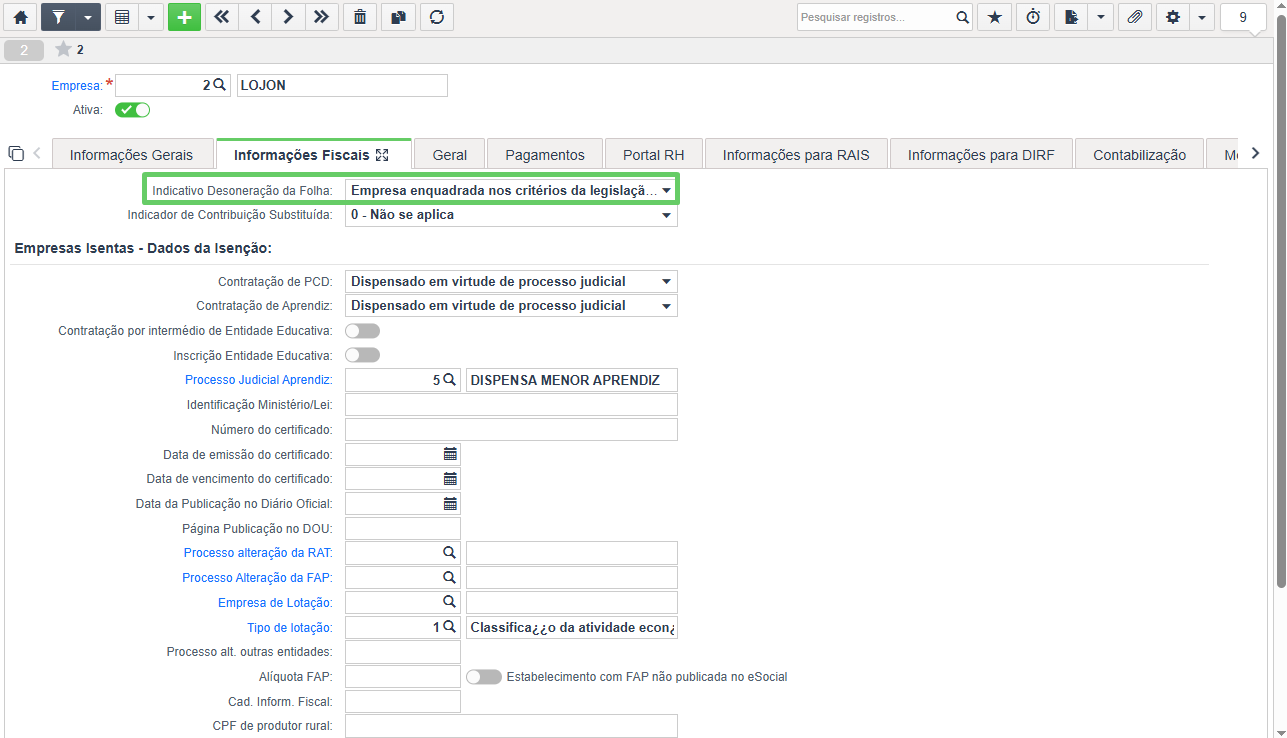Image resolution: width=1287 pixels, height=738 pixels.
Task: Open calendar for Data de vencimento do certificado
Action: [450, 479]
